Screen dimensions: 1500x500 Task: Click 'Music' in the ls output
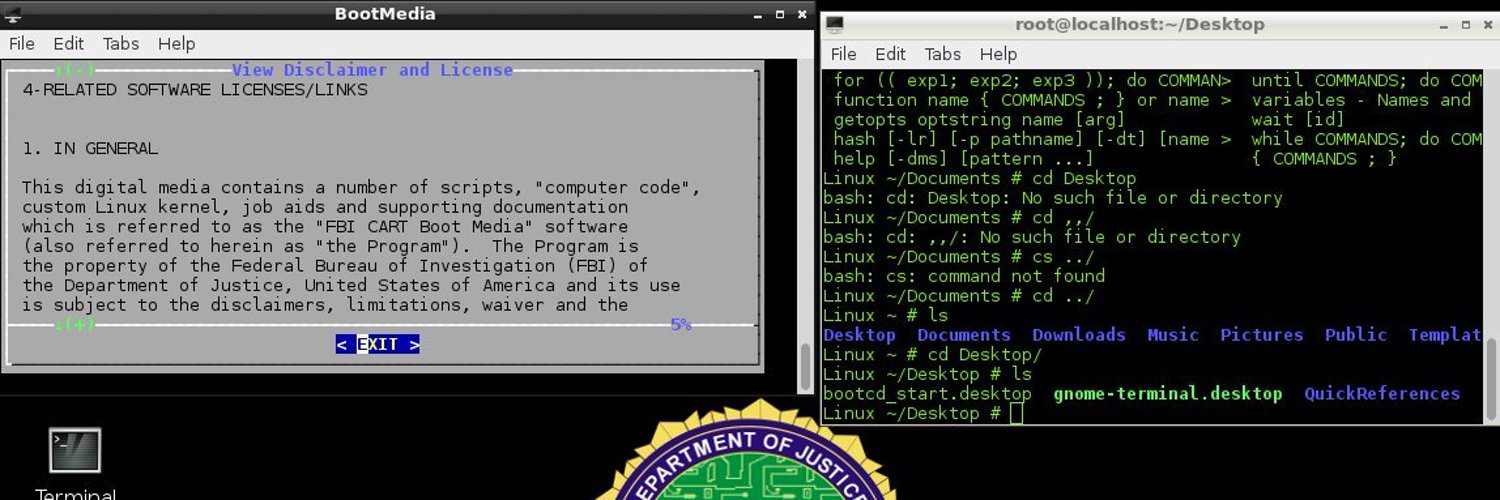click(x=1173, y=335)
